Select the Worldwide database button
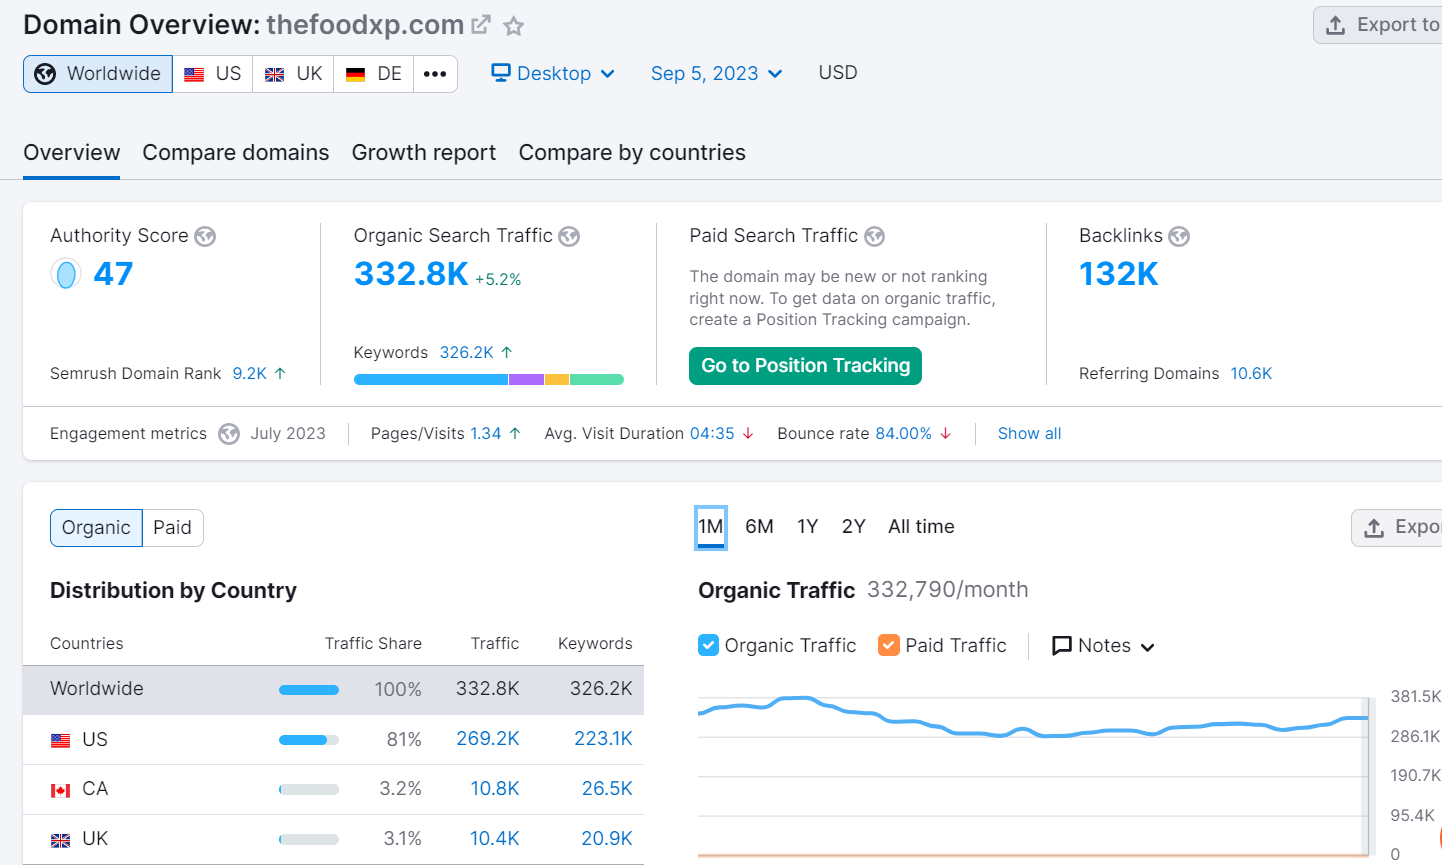 point(98,74)
